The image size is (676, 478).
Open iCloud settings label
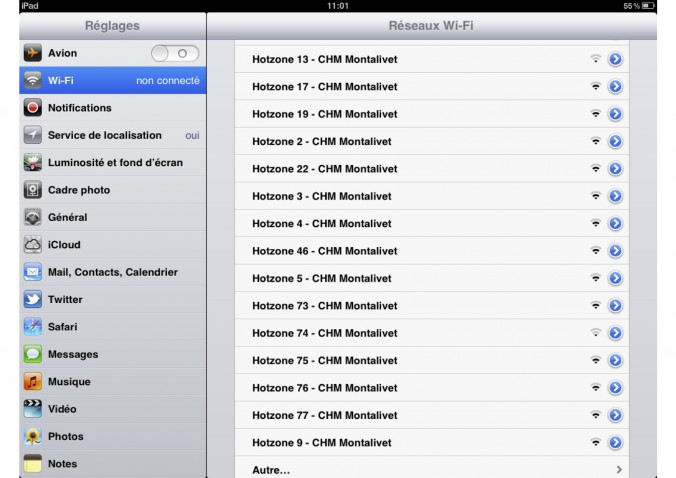[x=64, y=245]
